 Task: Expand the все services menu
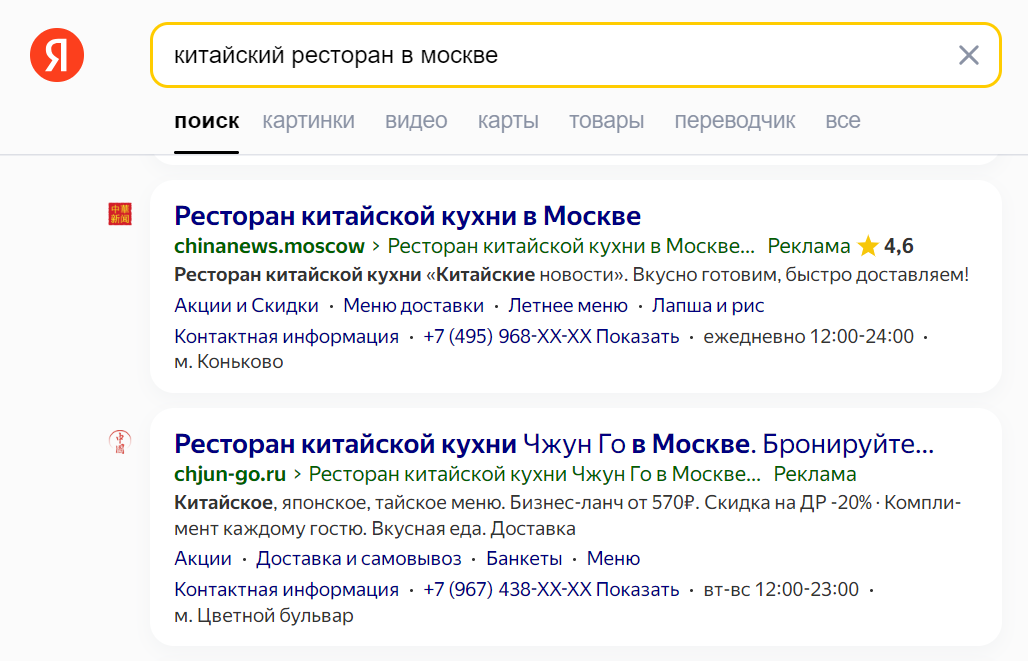(842, 121)
